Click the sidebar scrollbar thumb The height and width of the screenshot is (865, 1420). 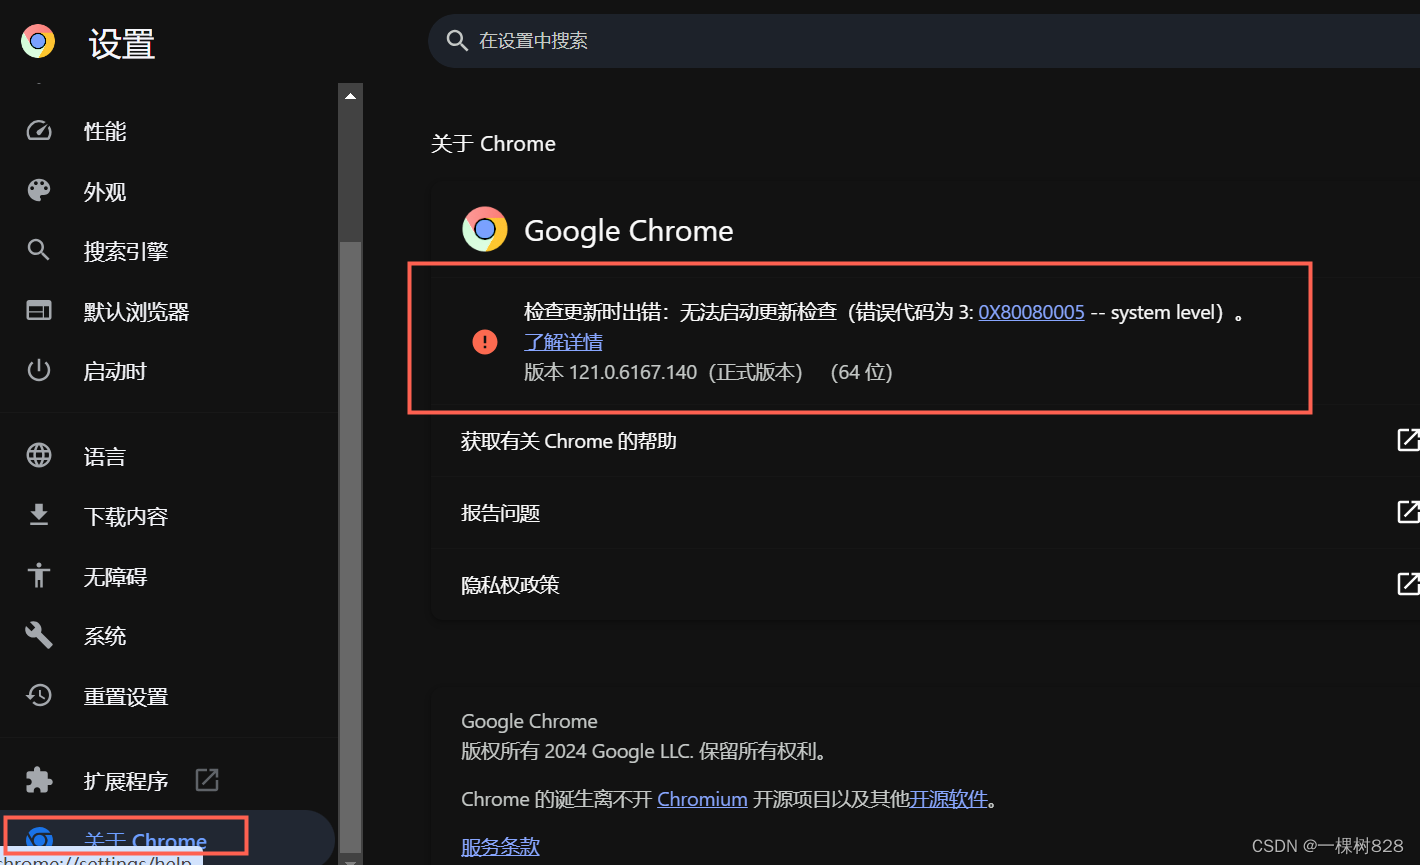pos(350,545)
